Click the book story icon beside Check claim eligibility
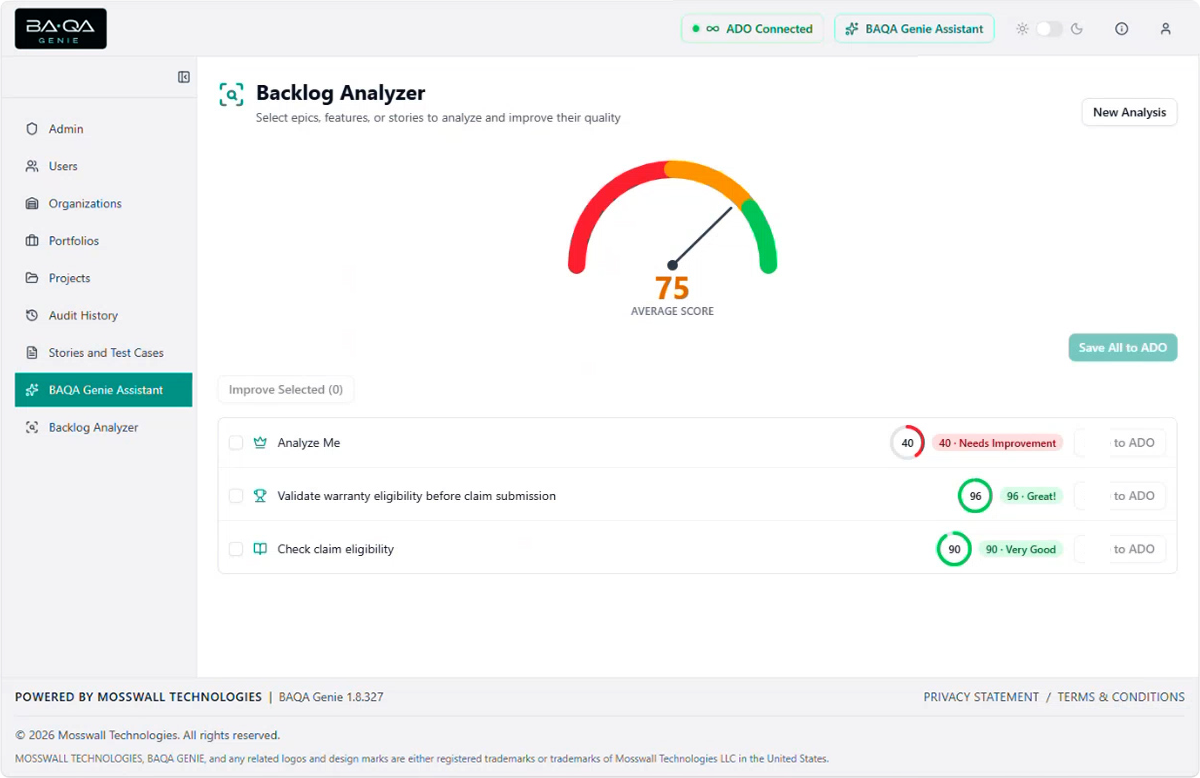 click(260, 549)
